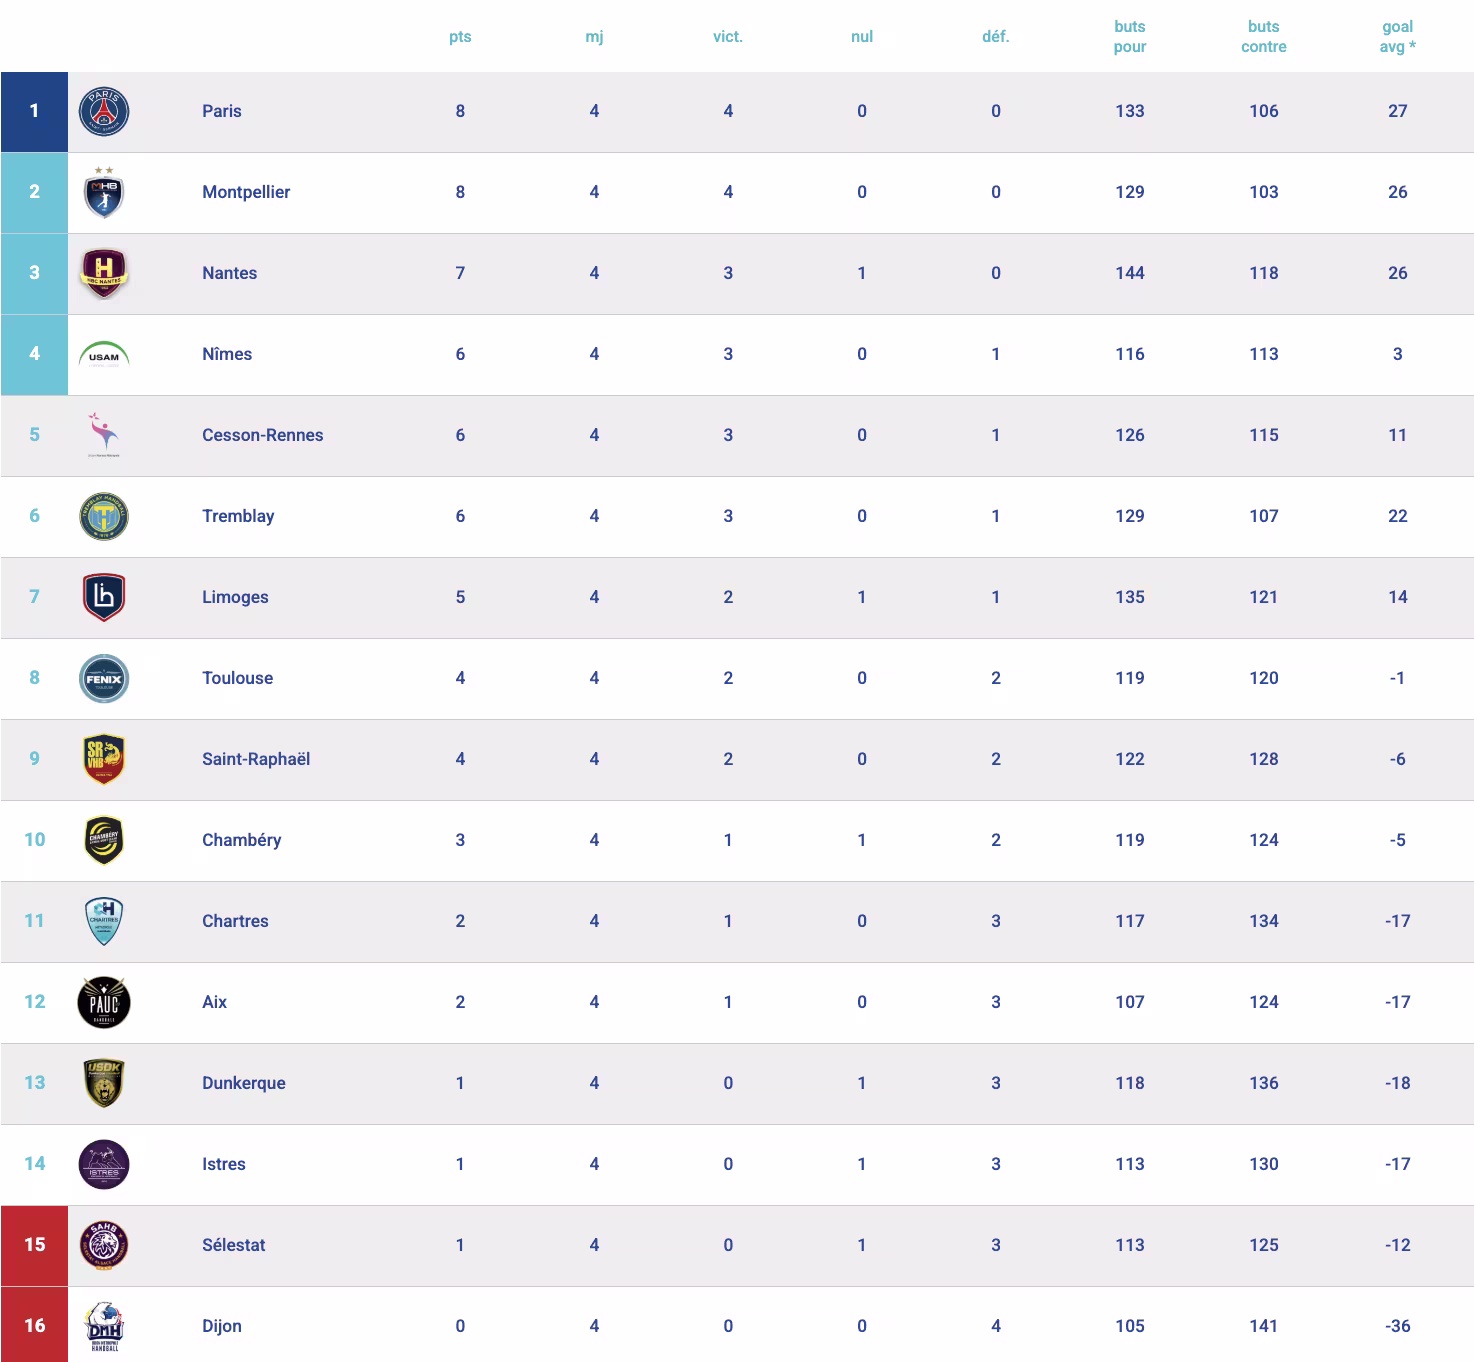Click the Montpellier MHB team crest
The image size is (1474, 1362).
click(x=104, y=193)
